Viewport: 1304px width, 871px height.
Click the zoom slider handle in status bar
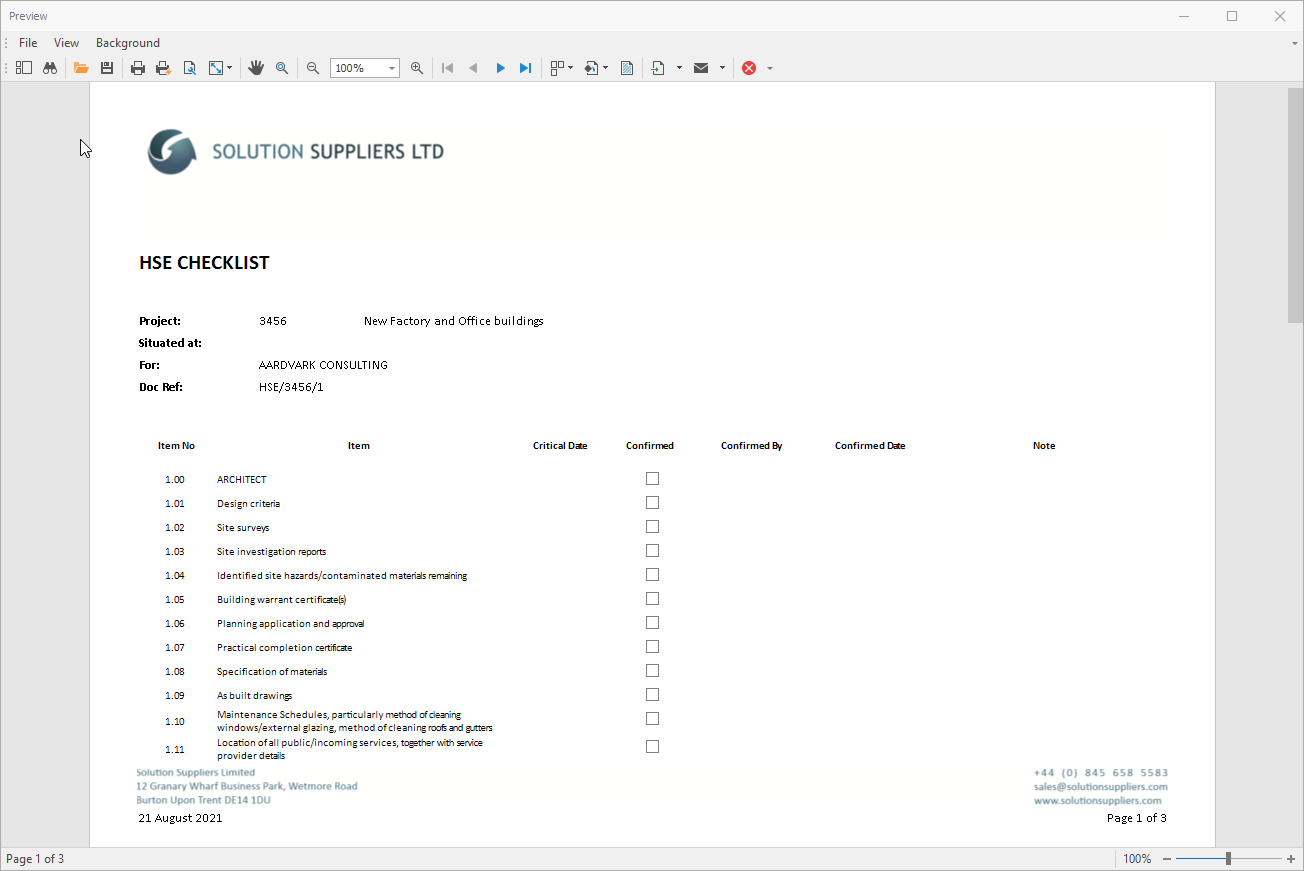click(1228, 859)
